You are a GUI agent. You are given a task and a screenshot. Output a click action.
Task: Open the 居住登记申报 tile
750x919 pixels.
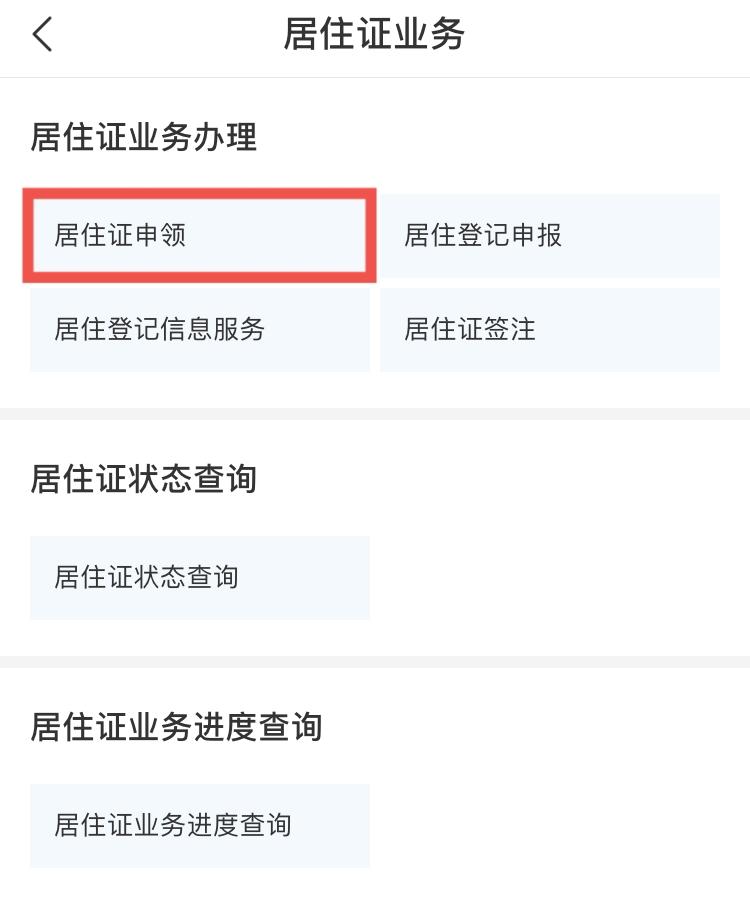[x=550, y=236]
